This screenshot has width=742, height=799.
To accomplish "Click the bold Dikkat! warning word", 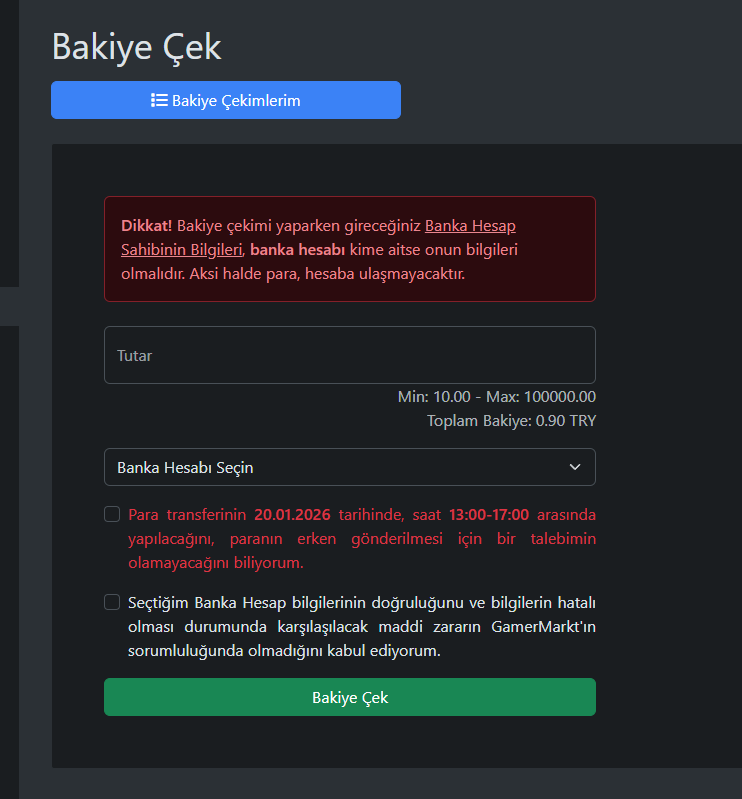I will [x=147, y=226].
